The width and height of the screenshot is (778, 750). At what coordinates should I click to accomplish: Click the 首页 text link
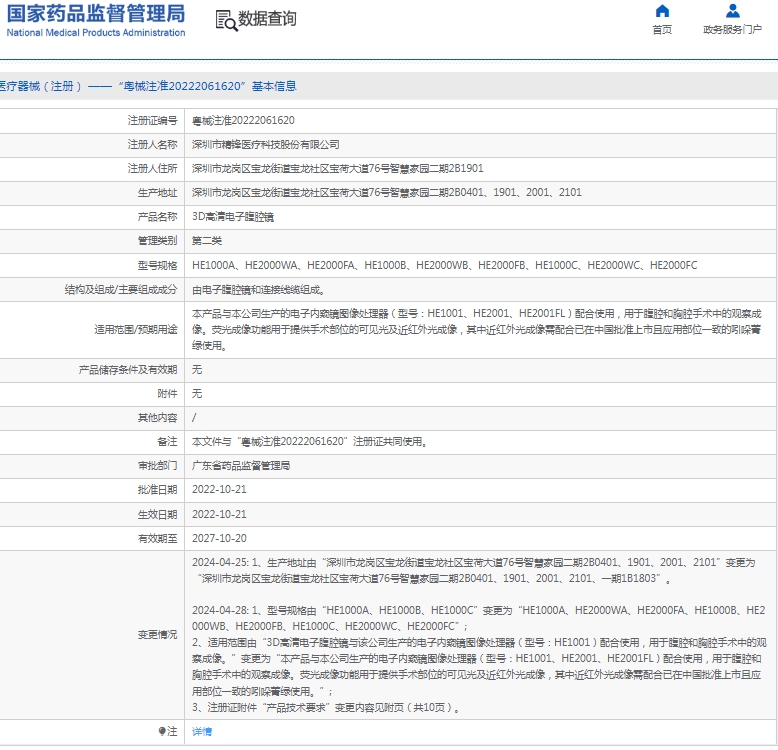(x=662, y=30)
